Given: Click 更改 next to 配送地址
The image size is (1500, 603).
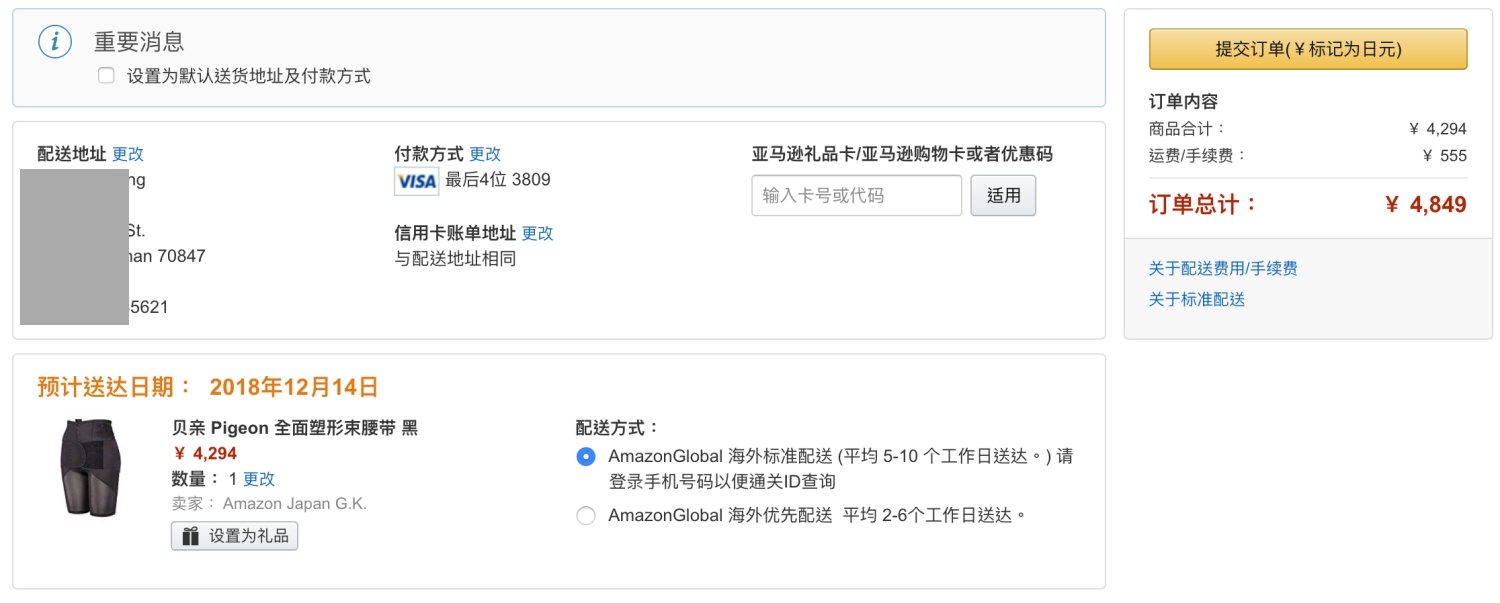Looking at the screenshot, I should click(x=128, y=154).
